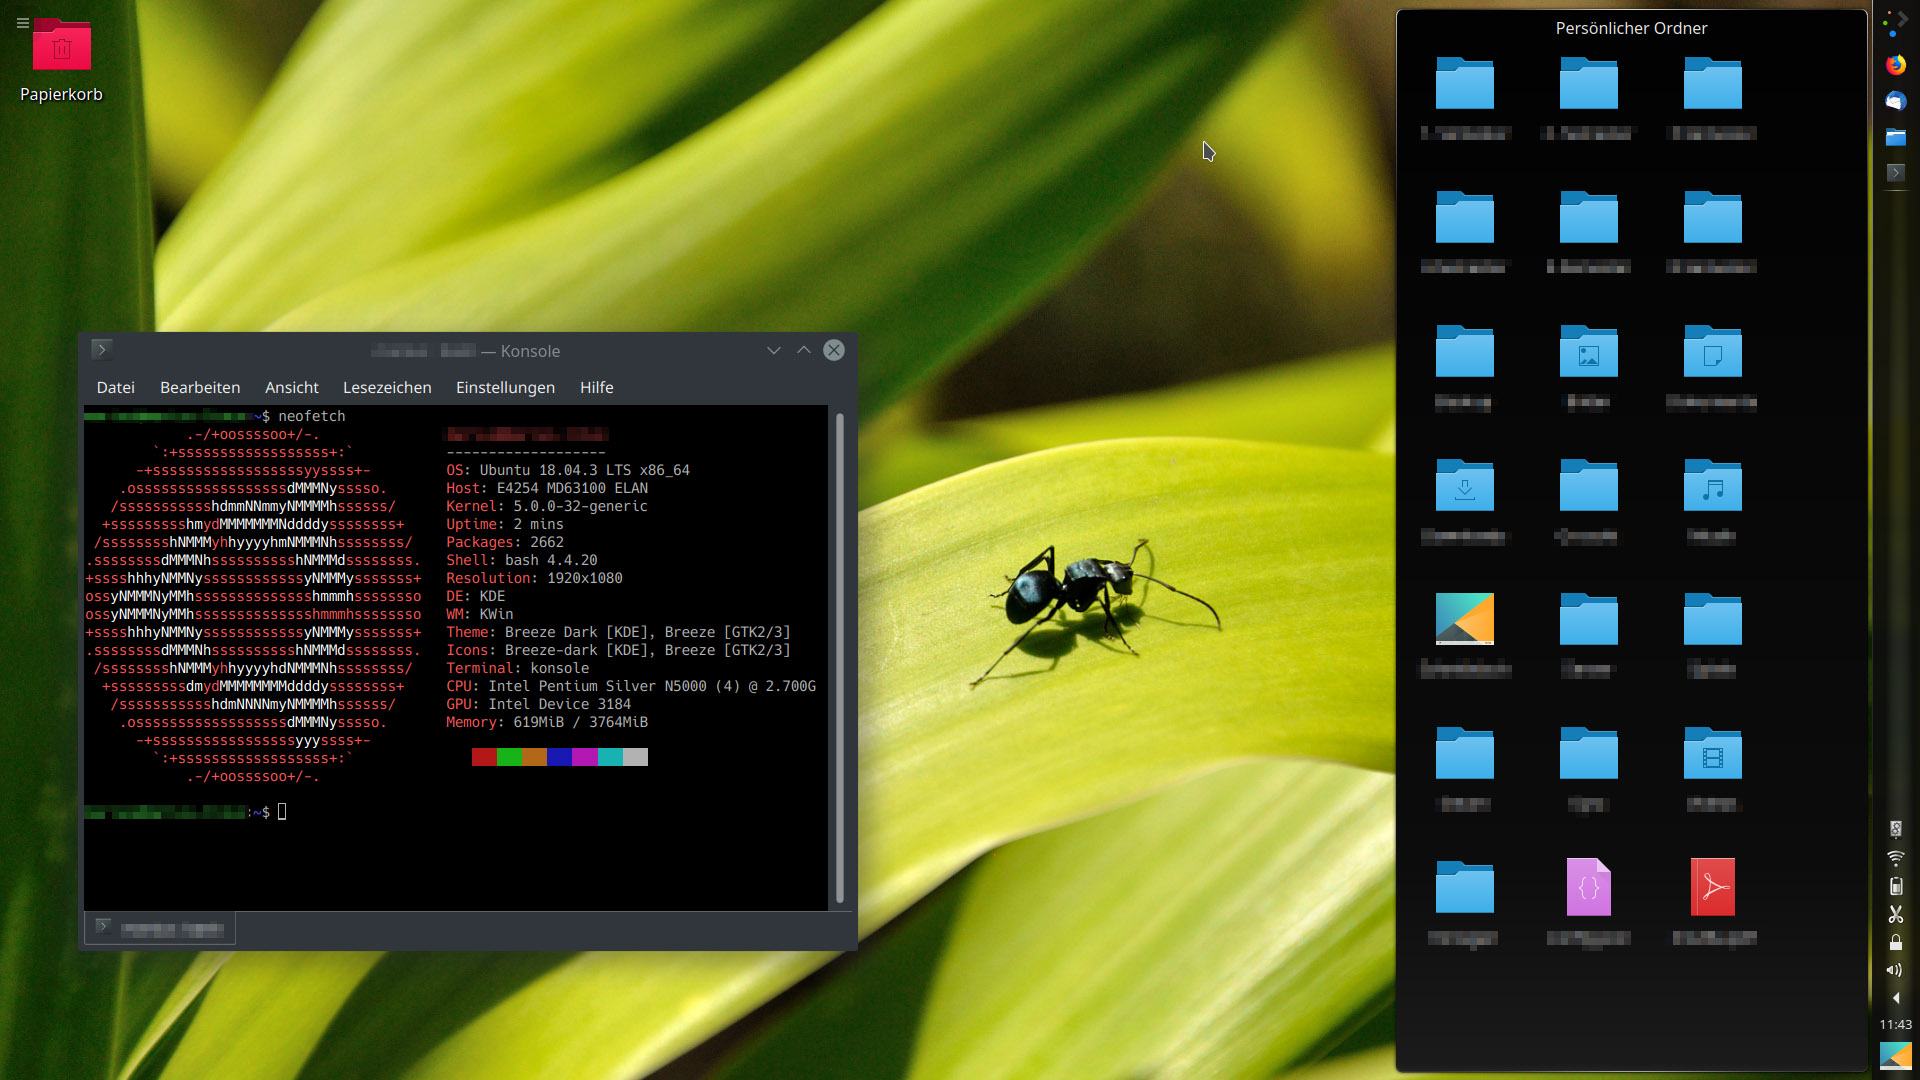Image resolution: width=1920 pixels, height=1080 pixels.
Task: Open the Wi-Fi network tray icon
Action: 1895,858
